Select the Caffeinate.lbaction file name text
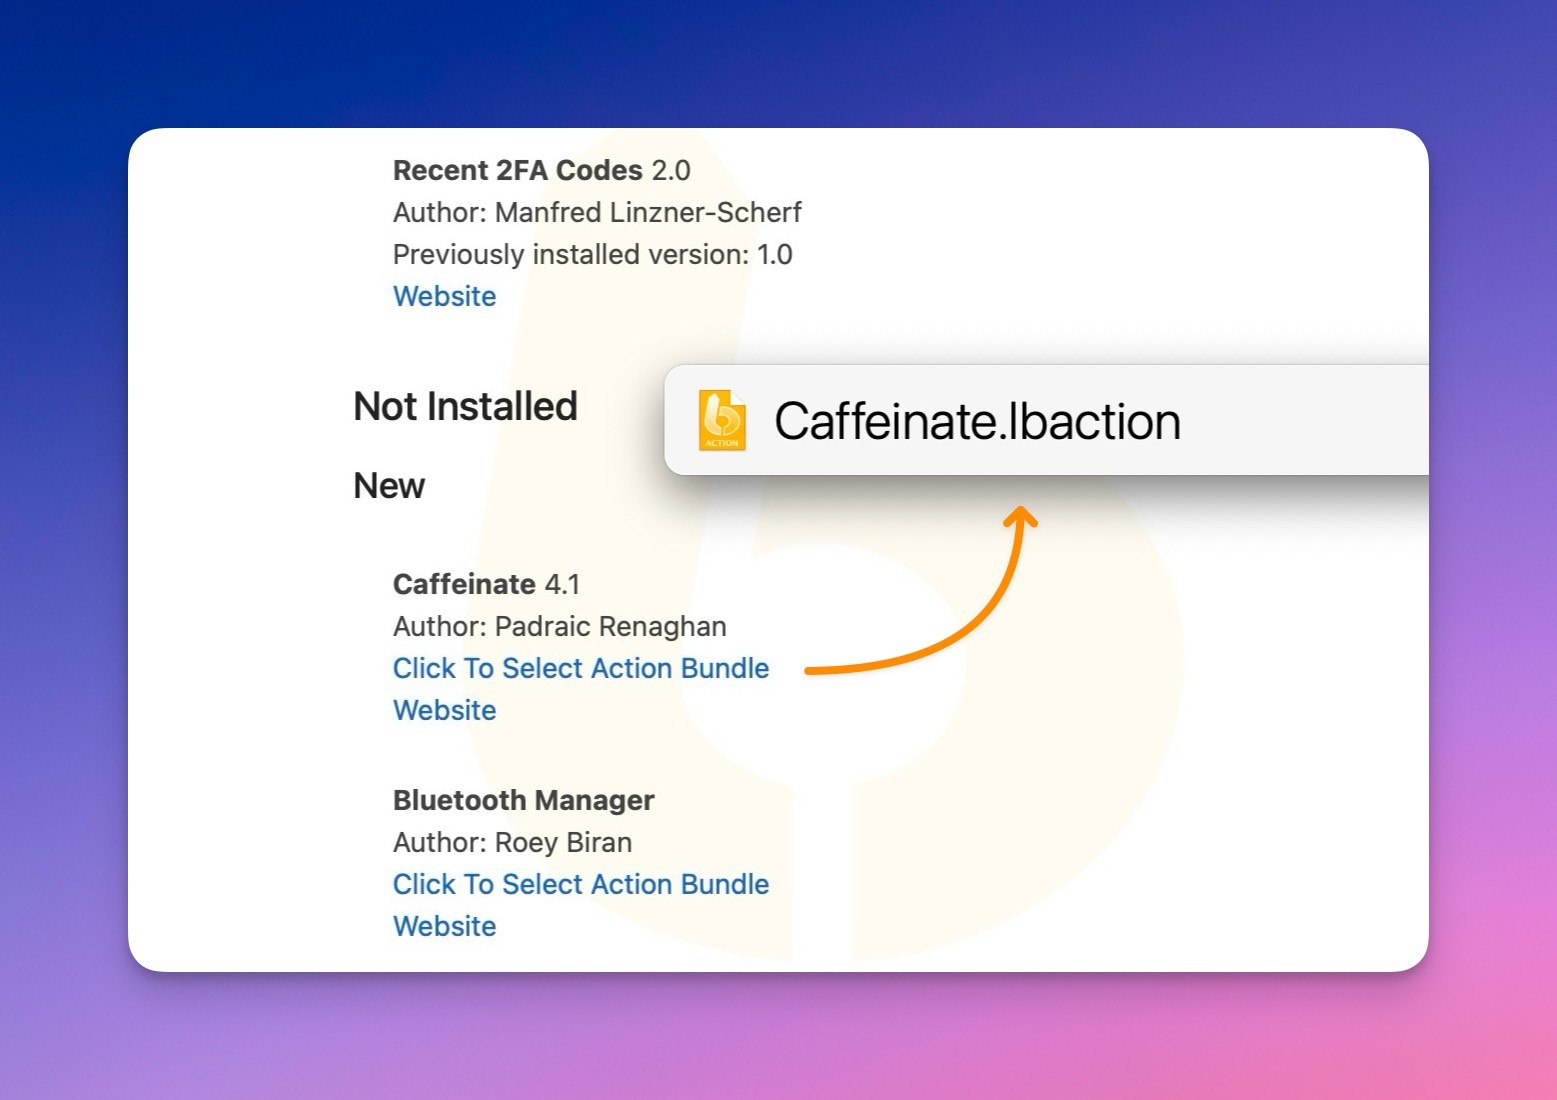The height and width of the screenshot is (1100, 1557). pyautogui.click(x=977, y=421)
